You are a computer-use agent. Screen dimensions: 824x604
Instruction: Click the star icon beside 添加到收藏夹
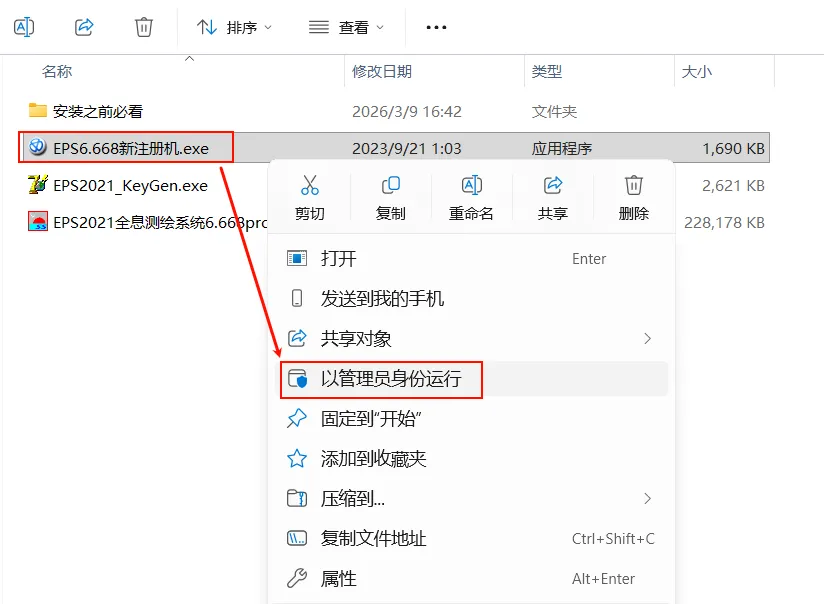click(x=297, y=458)
